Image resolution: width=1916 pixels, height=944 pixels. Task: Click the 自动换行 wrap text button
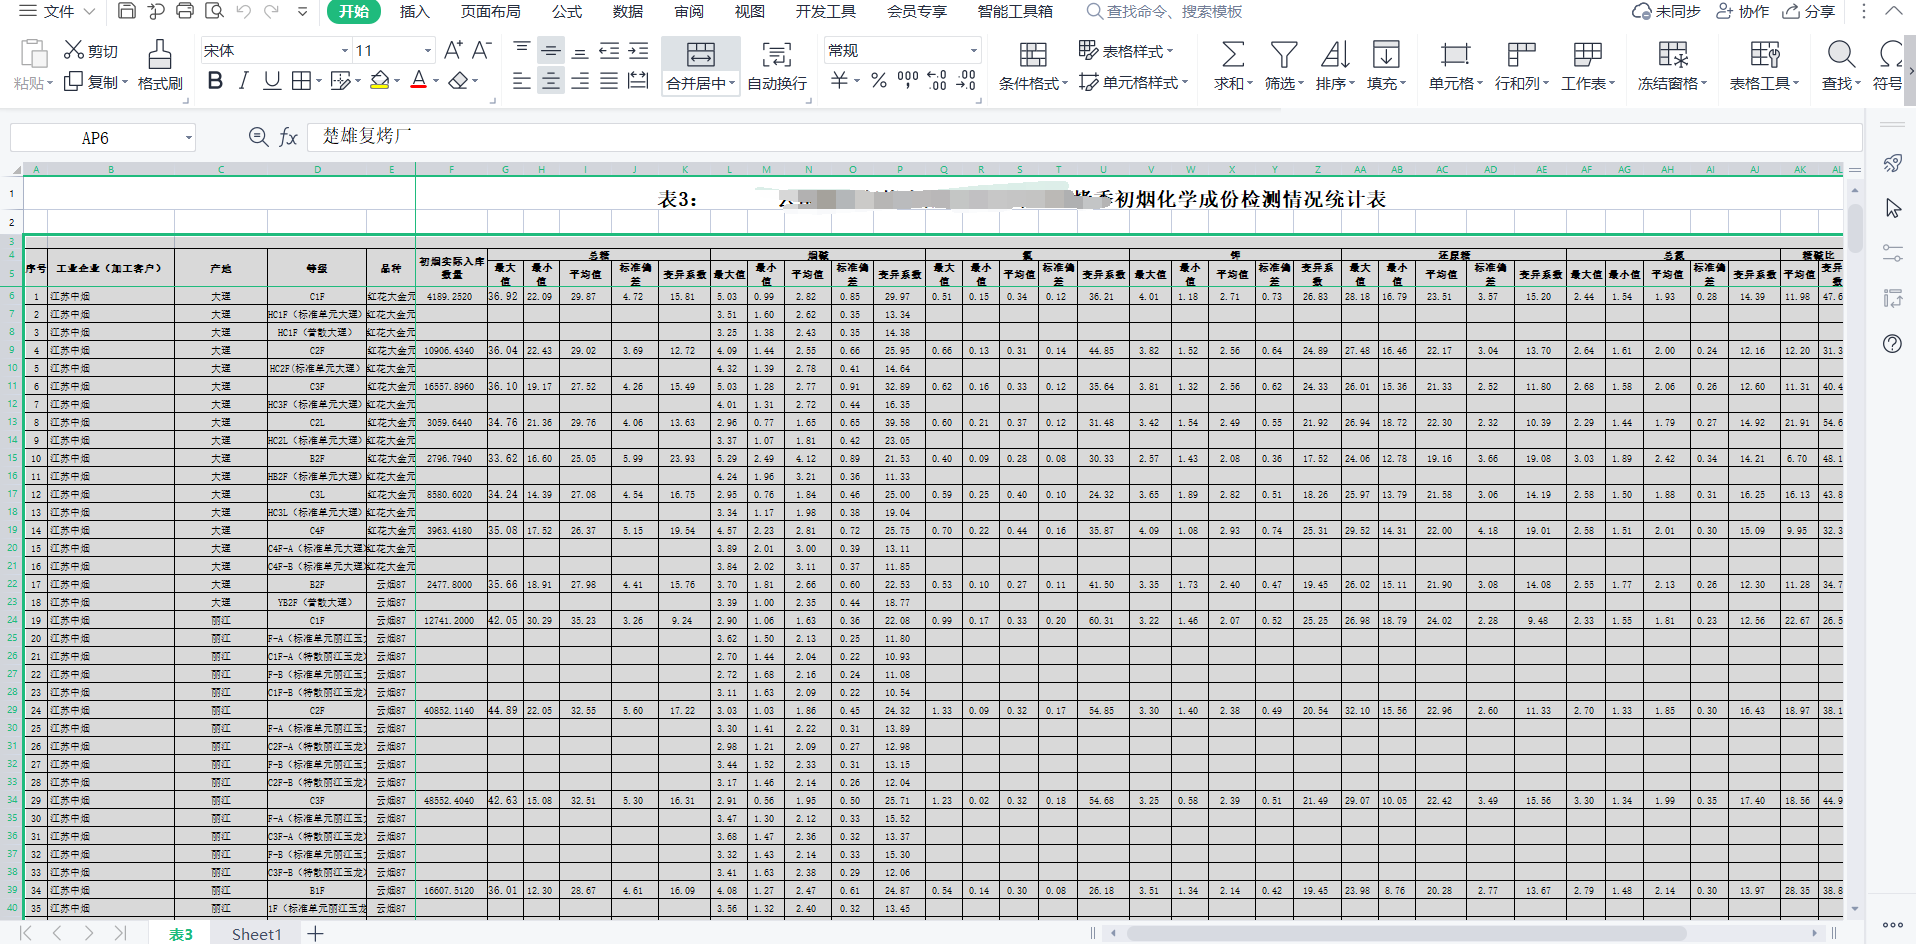[x=777, y=66]
